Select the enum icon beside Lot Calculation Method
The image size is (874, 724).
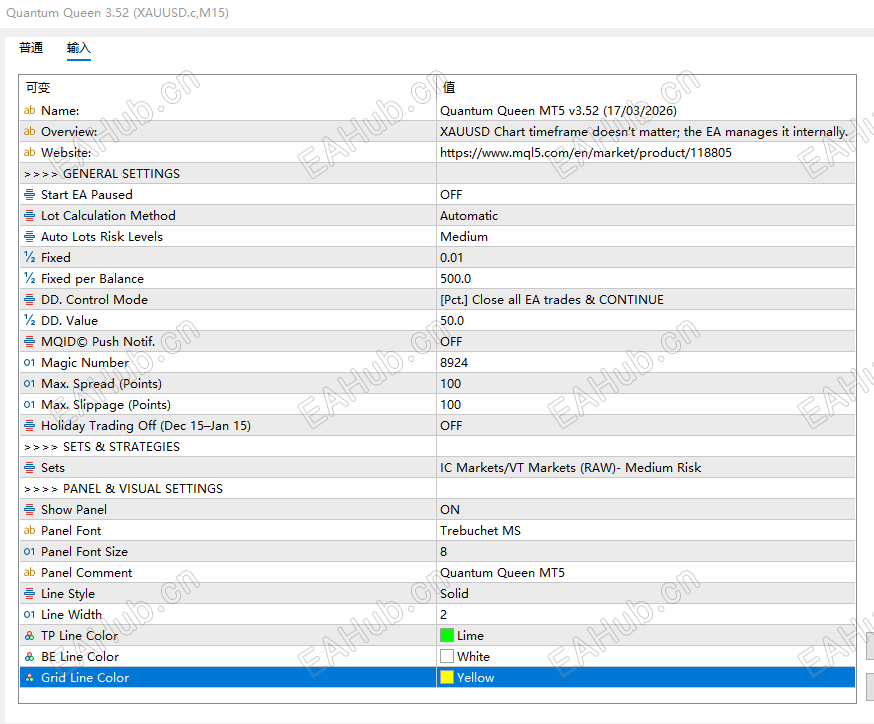pos(30,216)
